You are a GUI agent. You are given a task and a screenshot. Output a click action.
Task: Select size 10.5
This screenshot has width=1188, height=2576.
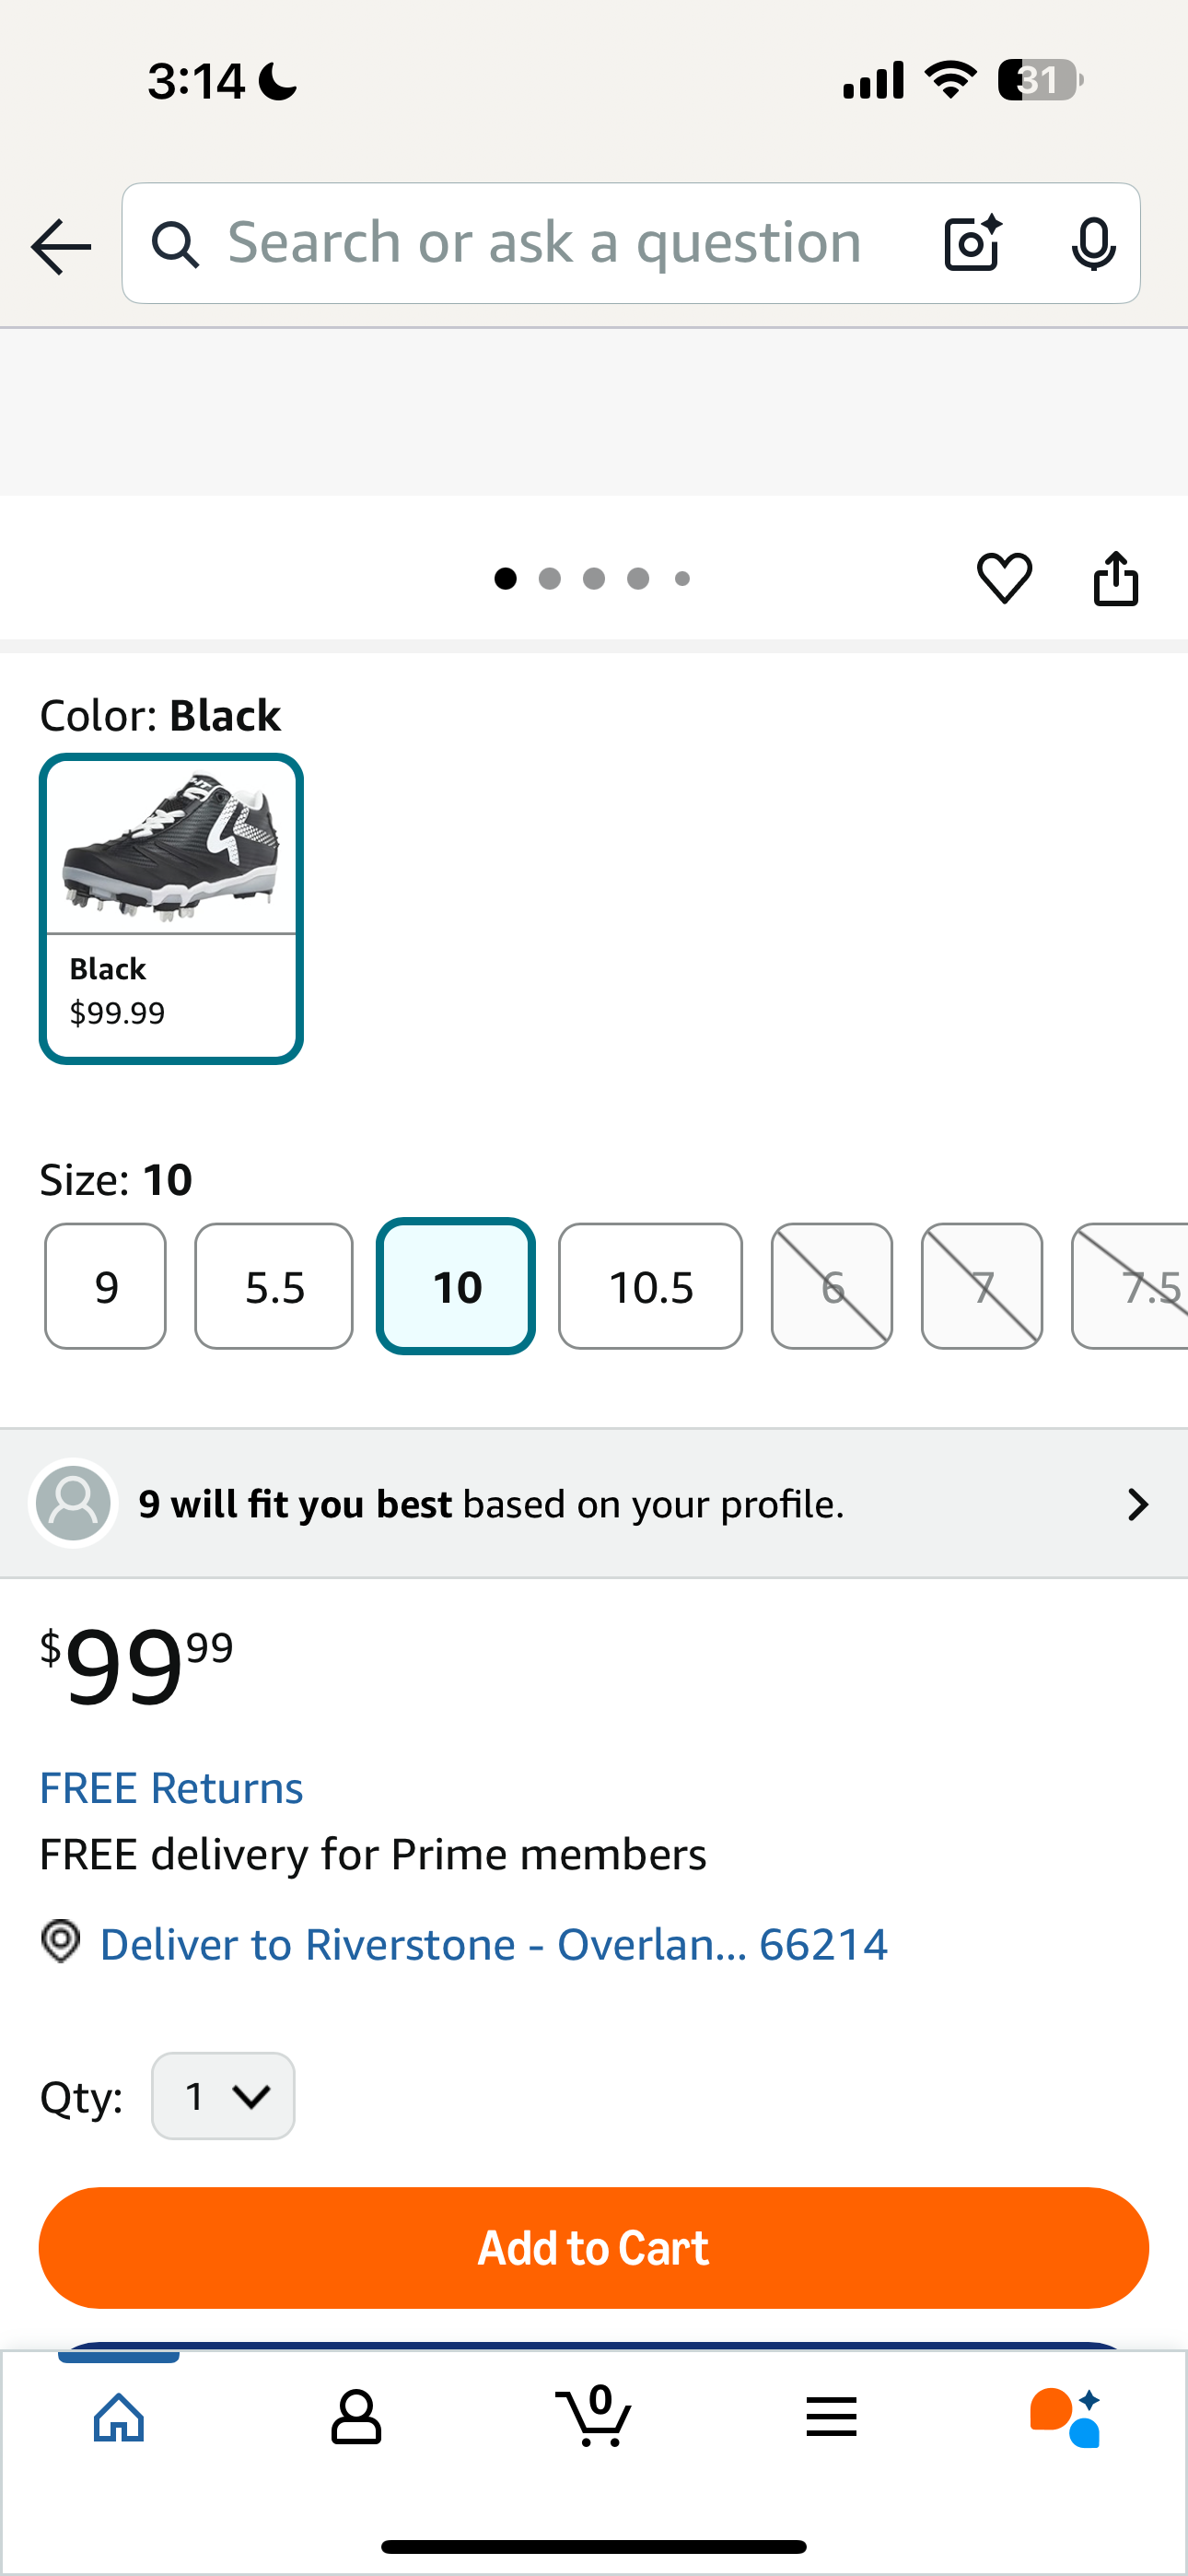click(x=650, y=1286)
